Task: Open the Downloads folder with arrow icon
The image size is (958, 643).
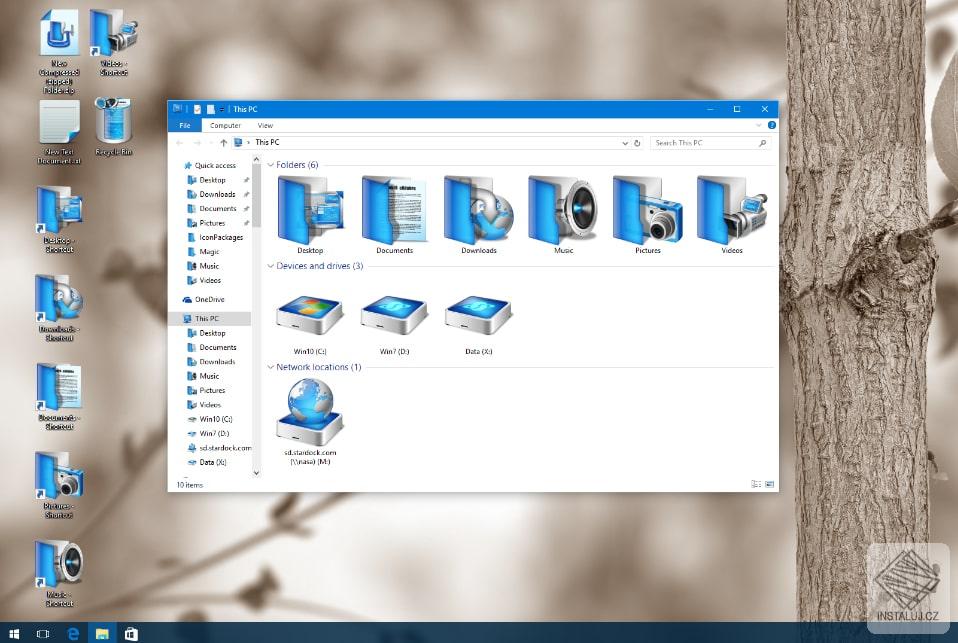Action: [478, 210]
